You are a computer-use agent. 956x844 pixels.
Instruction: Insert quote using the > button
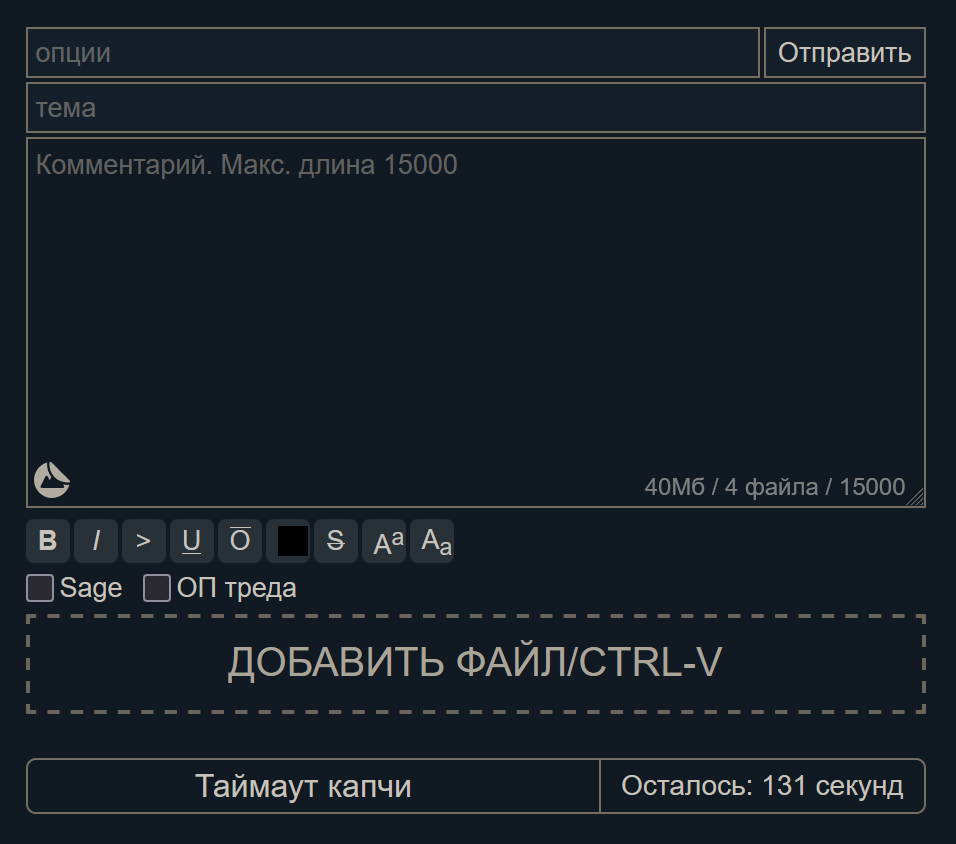[144, 541]
